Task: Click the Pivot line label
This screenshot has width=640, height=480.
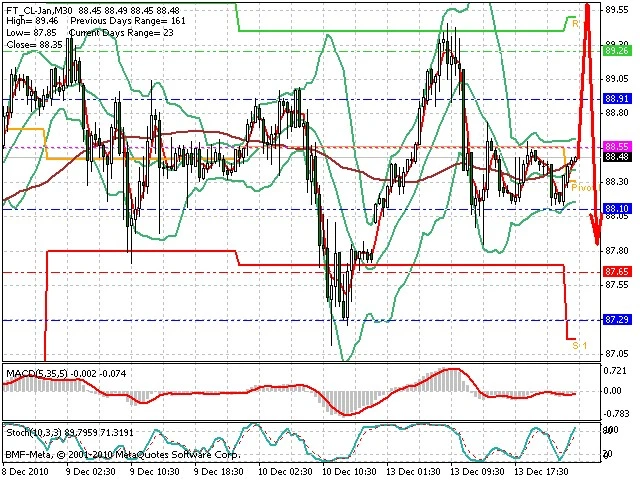Action: (582, 187)
